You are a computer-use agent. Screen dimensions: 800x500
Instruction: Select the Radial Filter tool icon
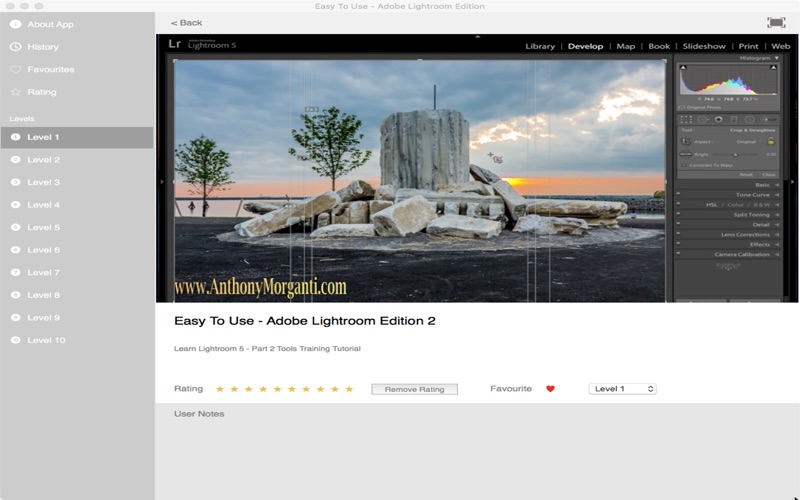click(749, 119)
